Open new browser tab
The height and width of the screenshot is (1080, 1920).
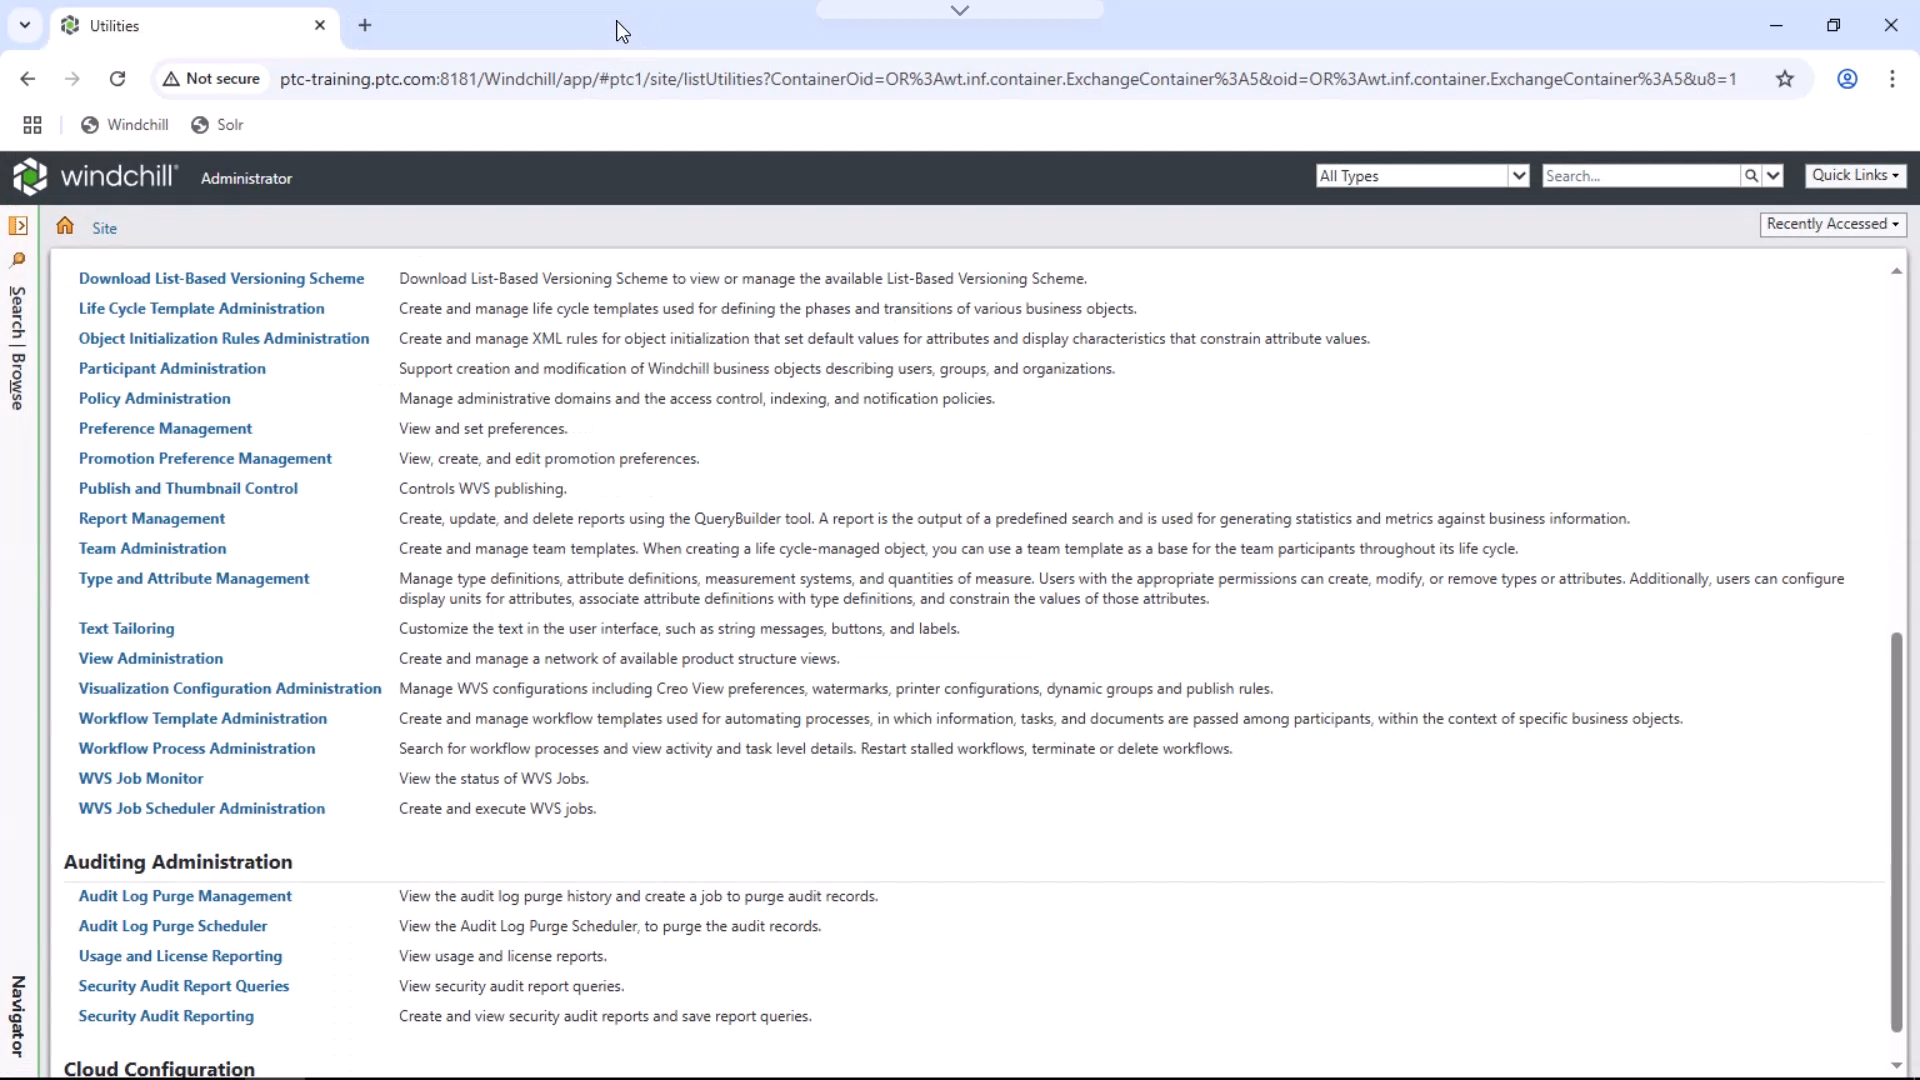[365, 26]
